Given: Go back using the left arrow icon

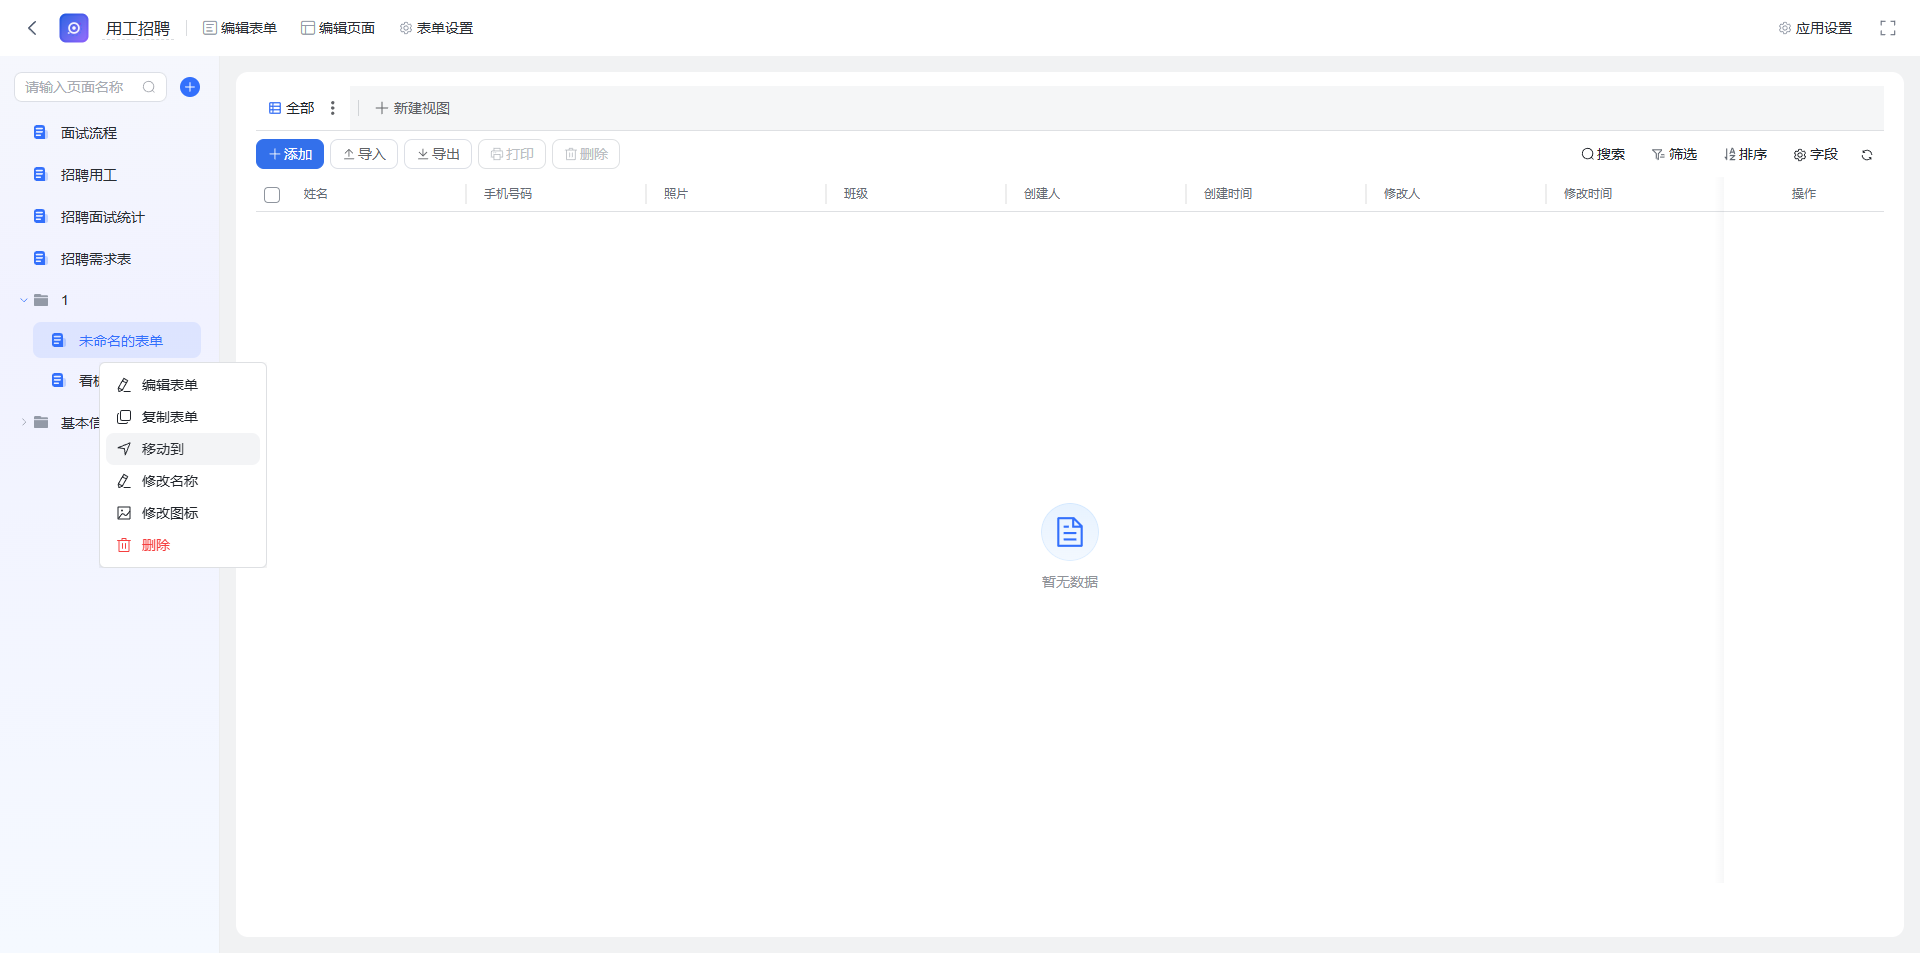Looking at the screenshot, I should [x=32, y=28].
